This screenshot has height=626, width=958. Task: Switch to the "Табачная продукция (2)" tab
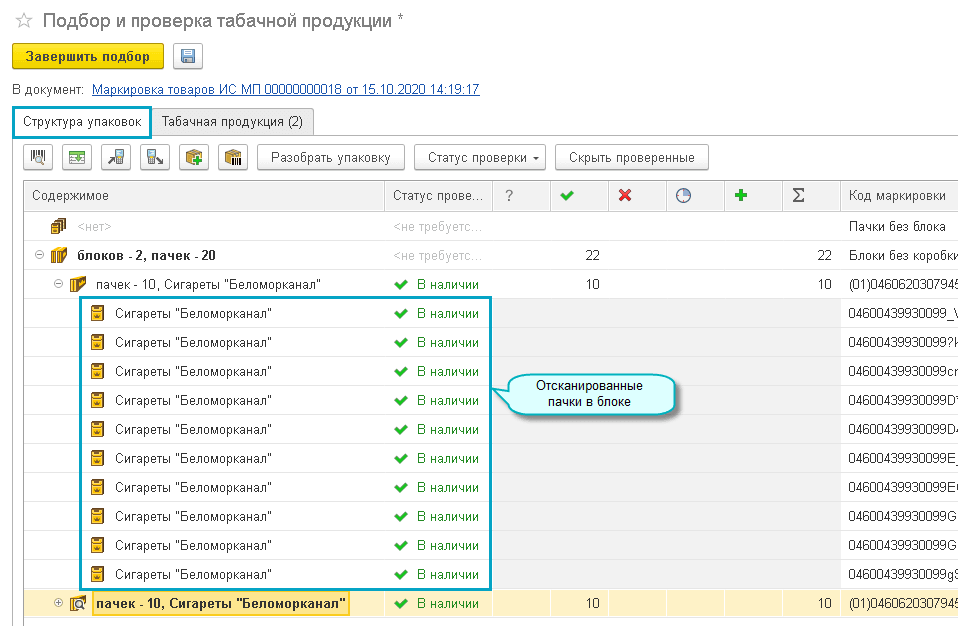click(232, 122)
